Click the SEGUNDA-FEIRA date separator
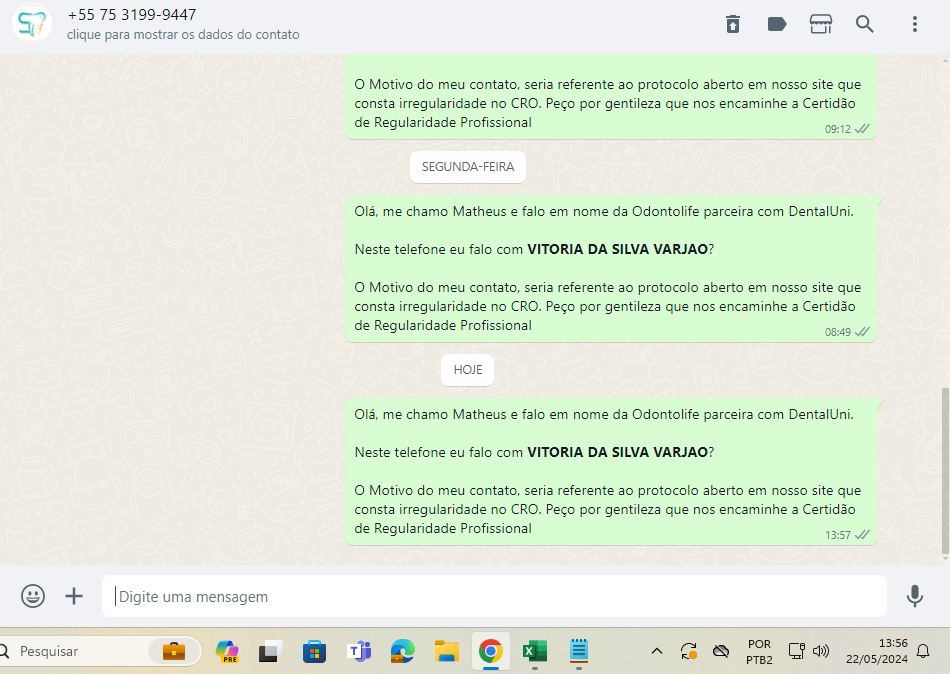Screen dimensions: 950x674 468,167
